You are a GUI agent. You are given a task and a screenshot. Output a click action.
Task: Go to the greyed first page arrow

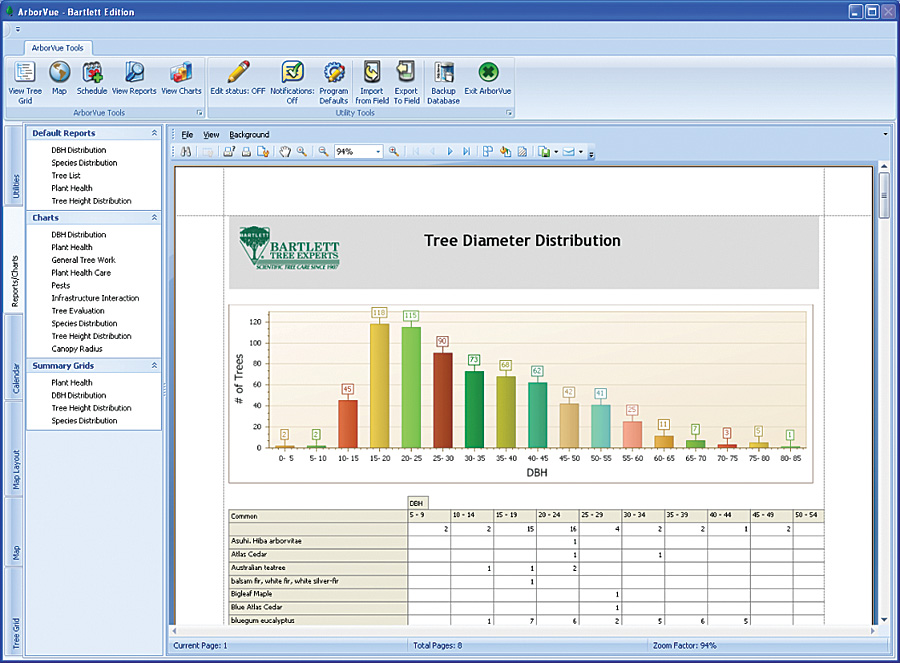tap(416, 152)
